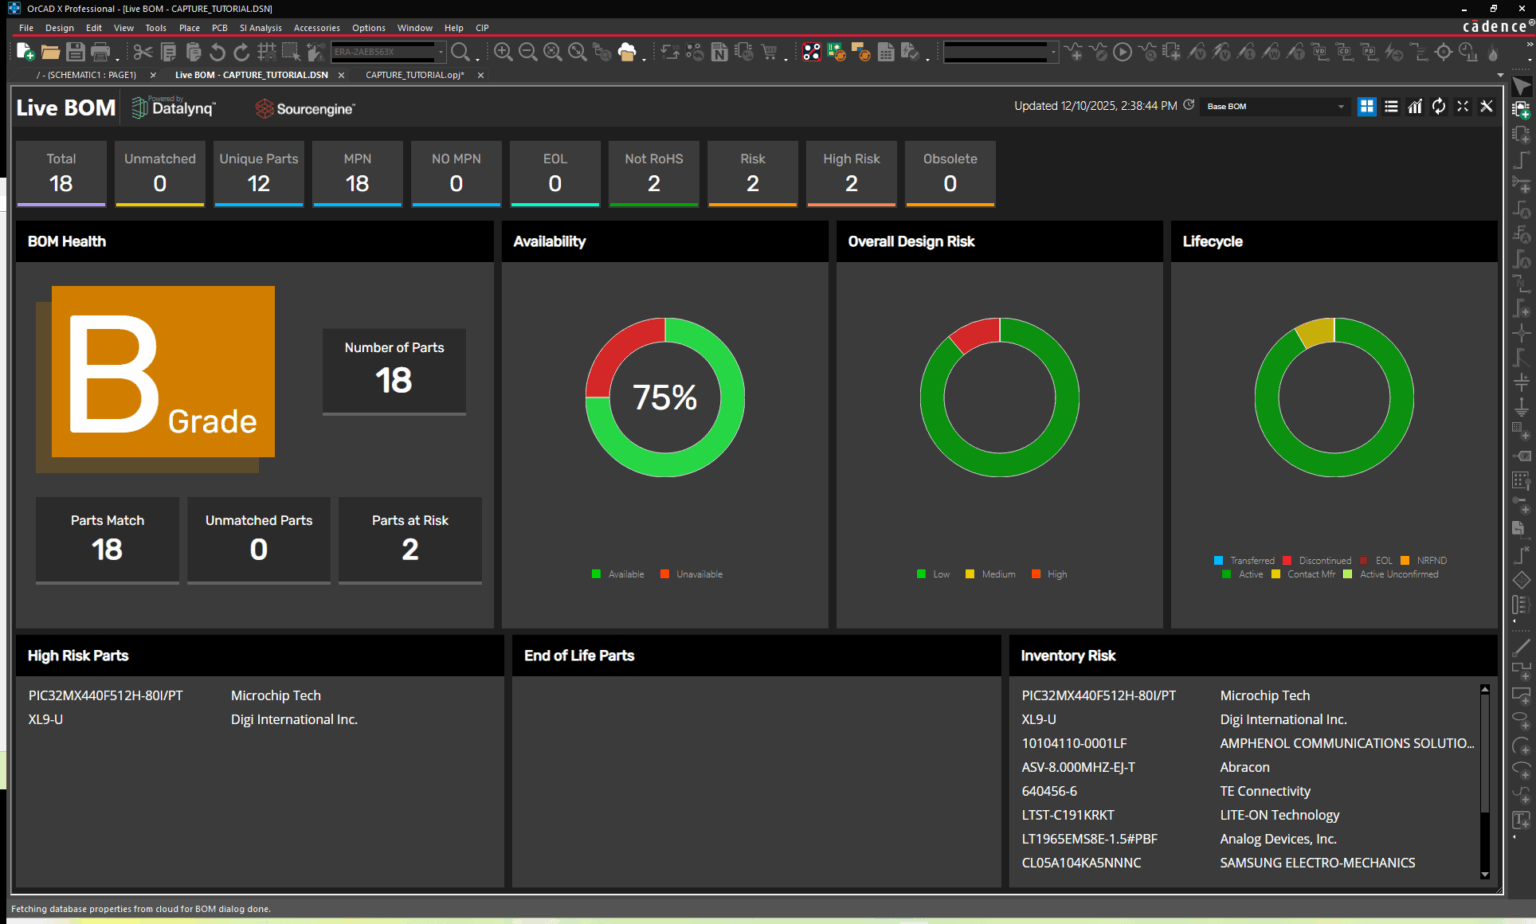Click the High Risk summary card

pos(851,173)
